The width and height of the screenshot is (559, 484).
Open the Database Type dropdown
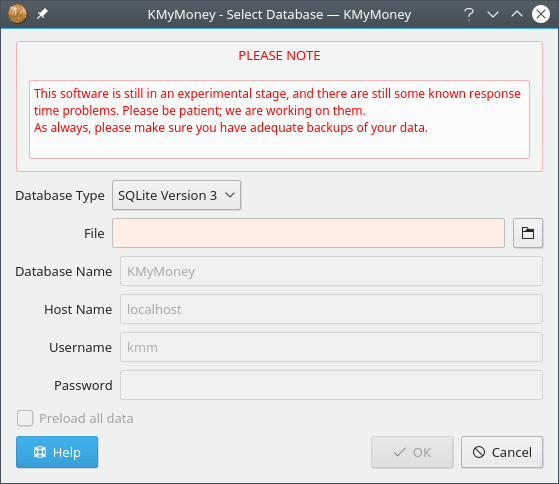(x=176, y=195)
